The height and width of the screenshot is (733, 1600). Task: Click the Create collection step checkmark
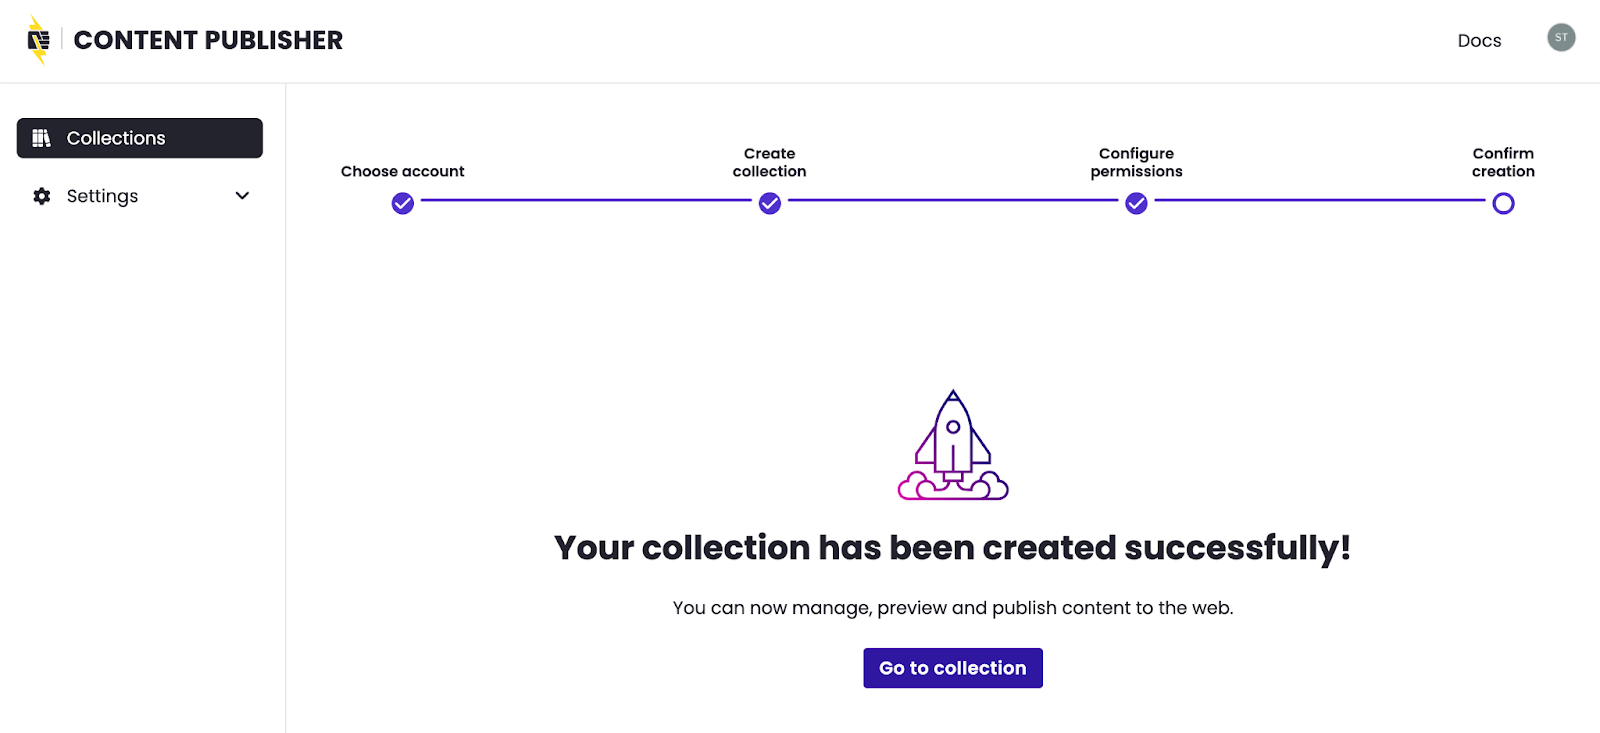tap(770, 204)
